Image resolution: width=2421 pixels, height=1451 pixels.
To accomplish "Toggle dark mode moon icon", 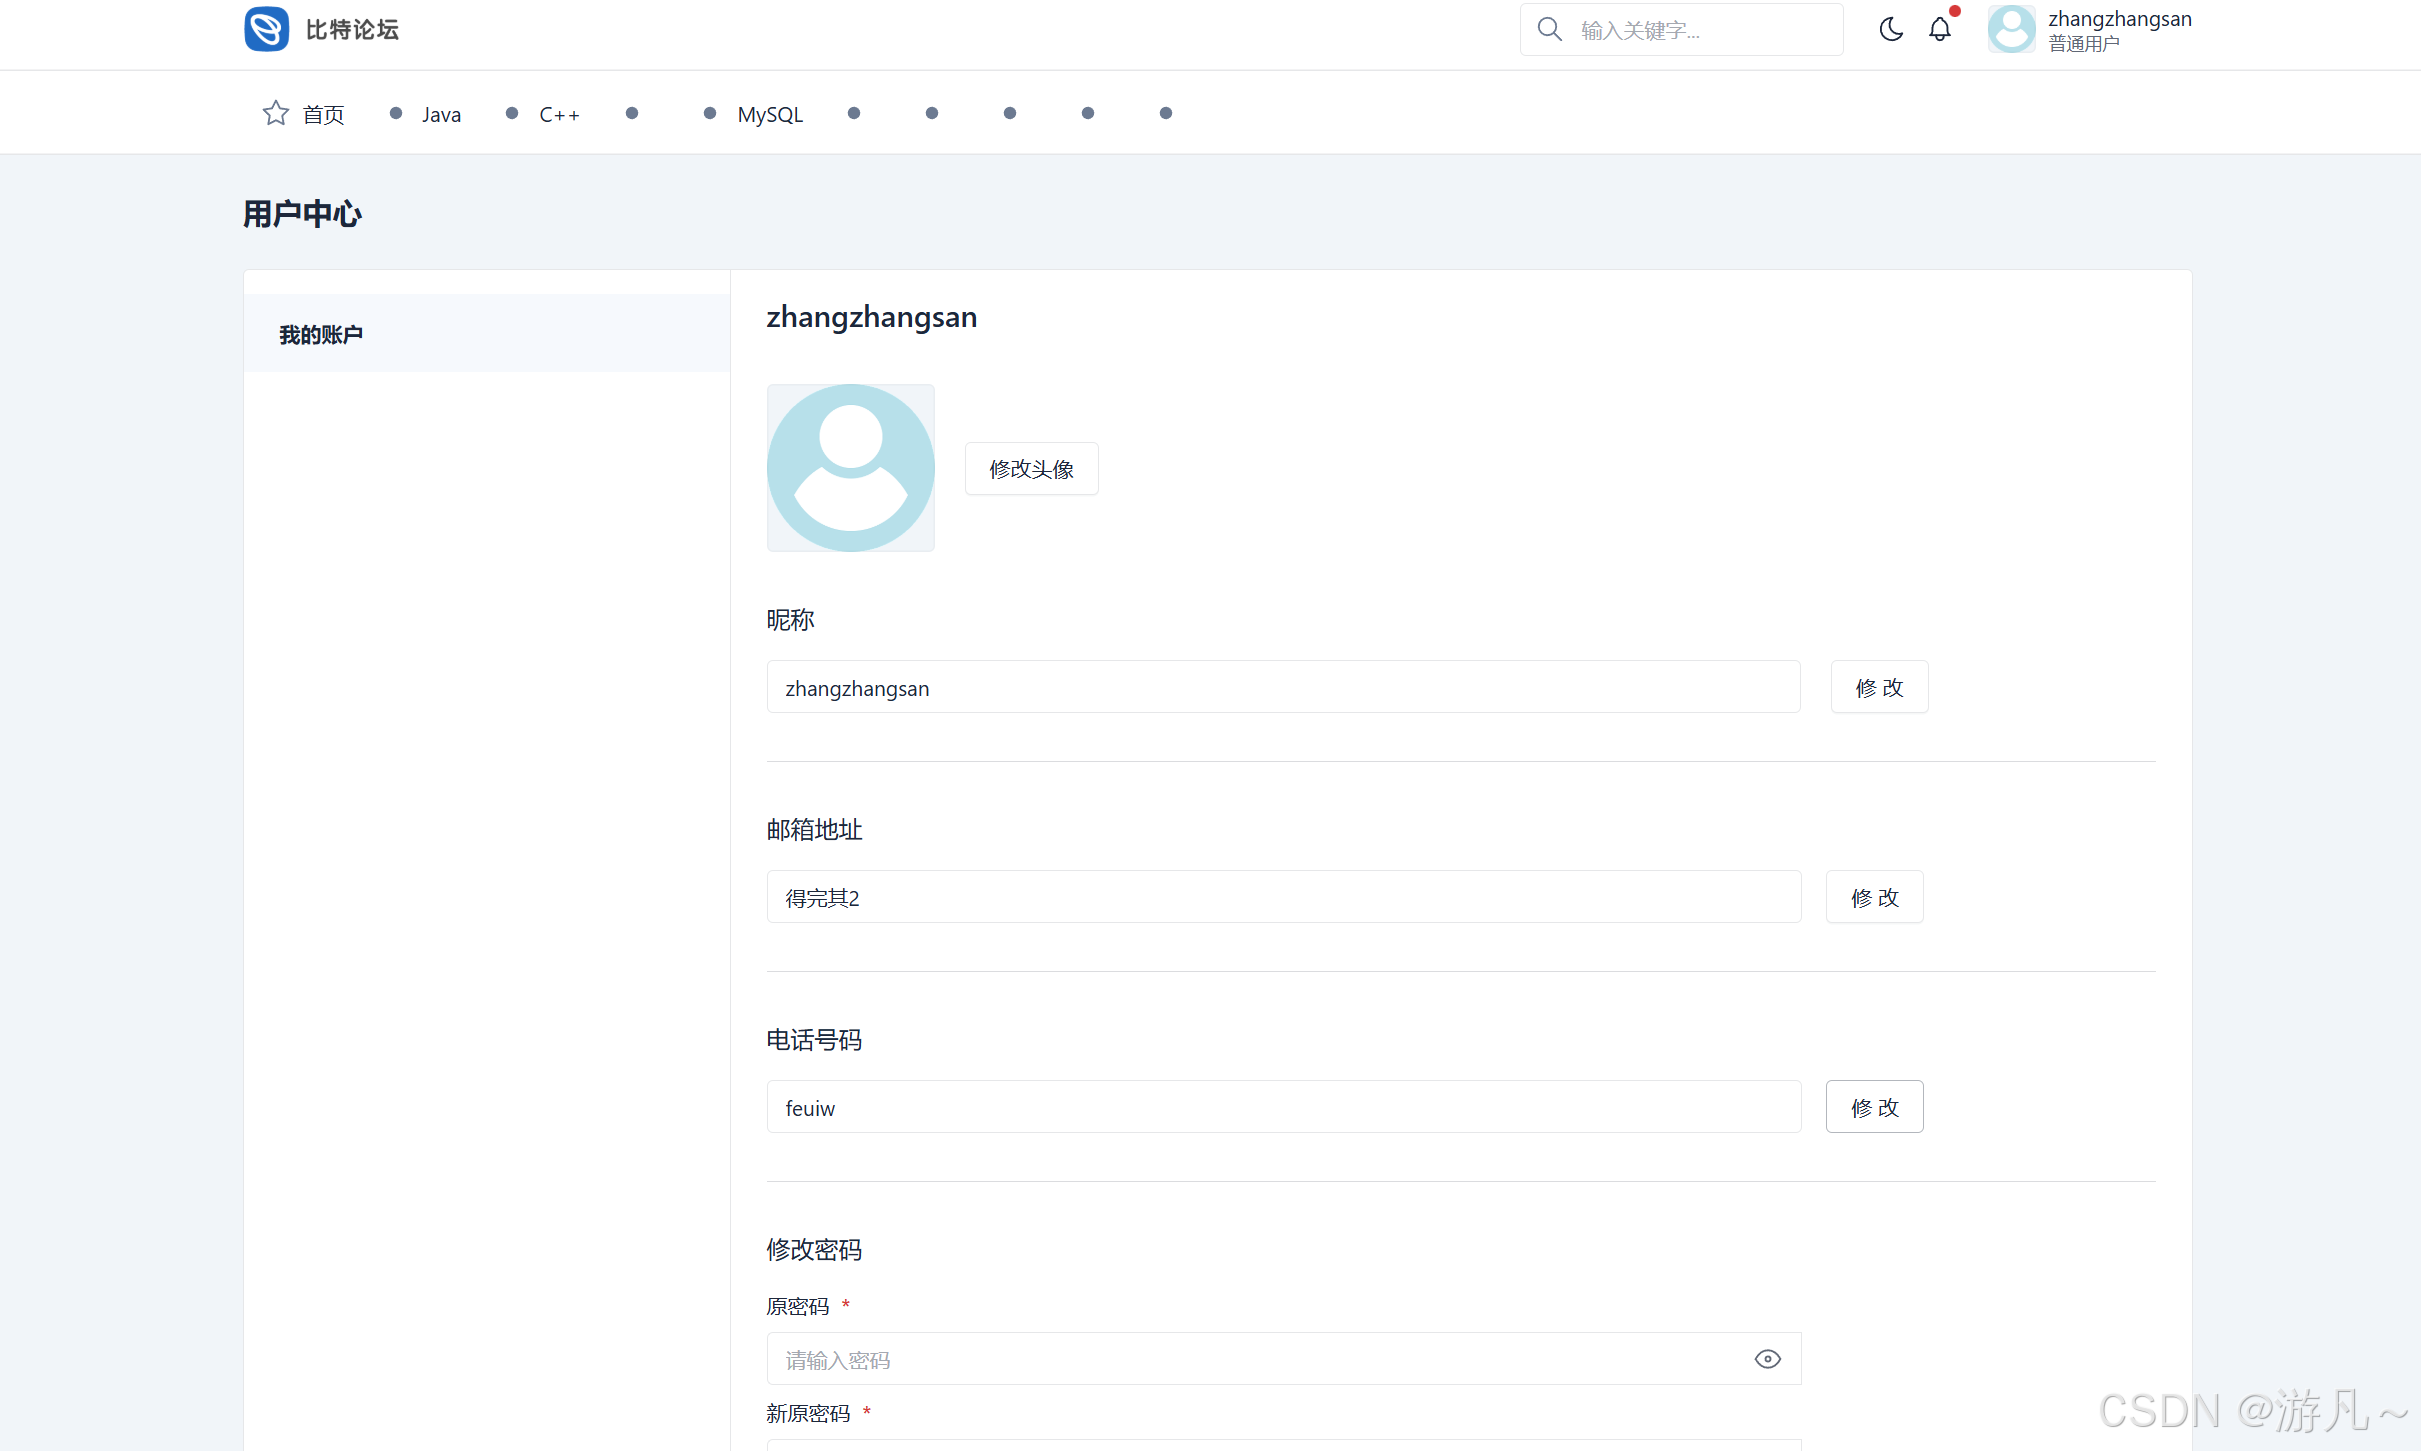I will pyautogui.click(x=1890, y=29).
